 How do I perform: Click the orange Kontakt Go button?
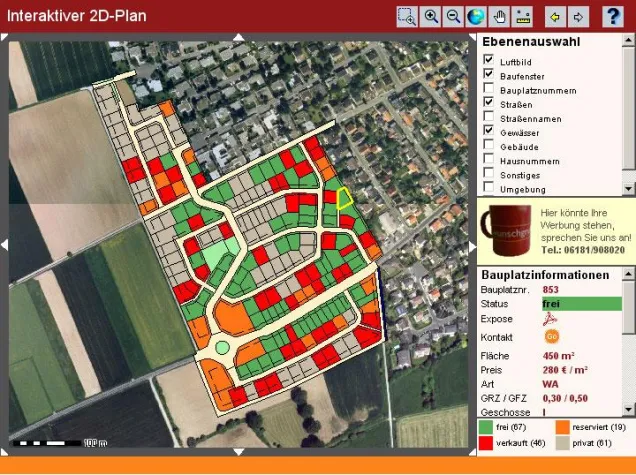pyautogui.click(x=551, y=337)
